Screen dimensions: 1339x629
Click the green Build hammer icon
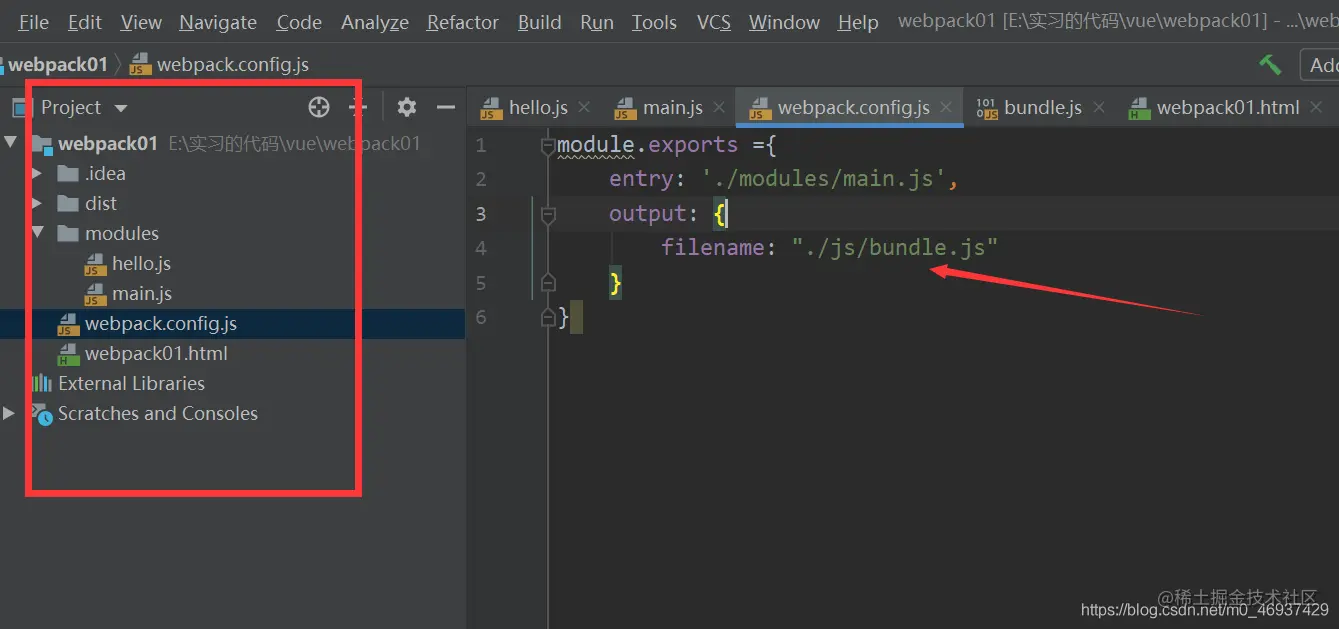(x=1270, y=65)
